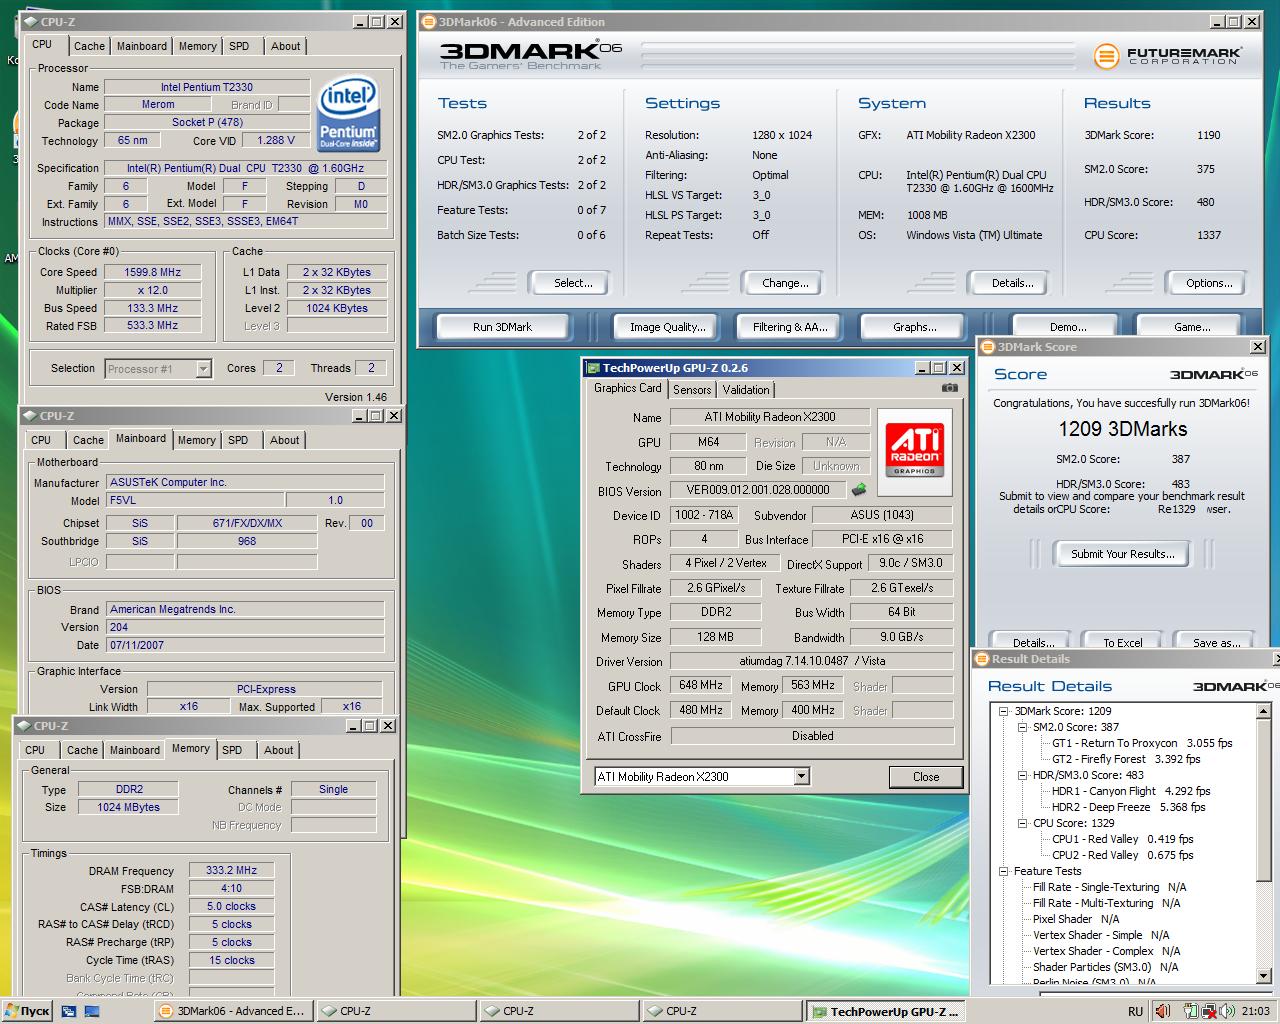The width and height of the screenshot is (1280, 1024).
Task: Open About tab in the Mainboard CPU-Z window
Action: [x=285, y=440]
